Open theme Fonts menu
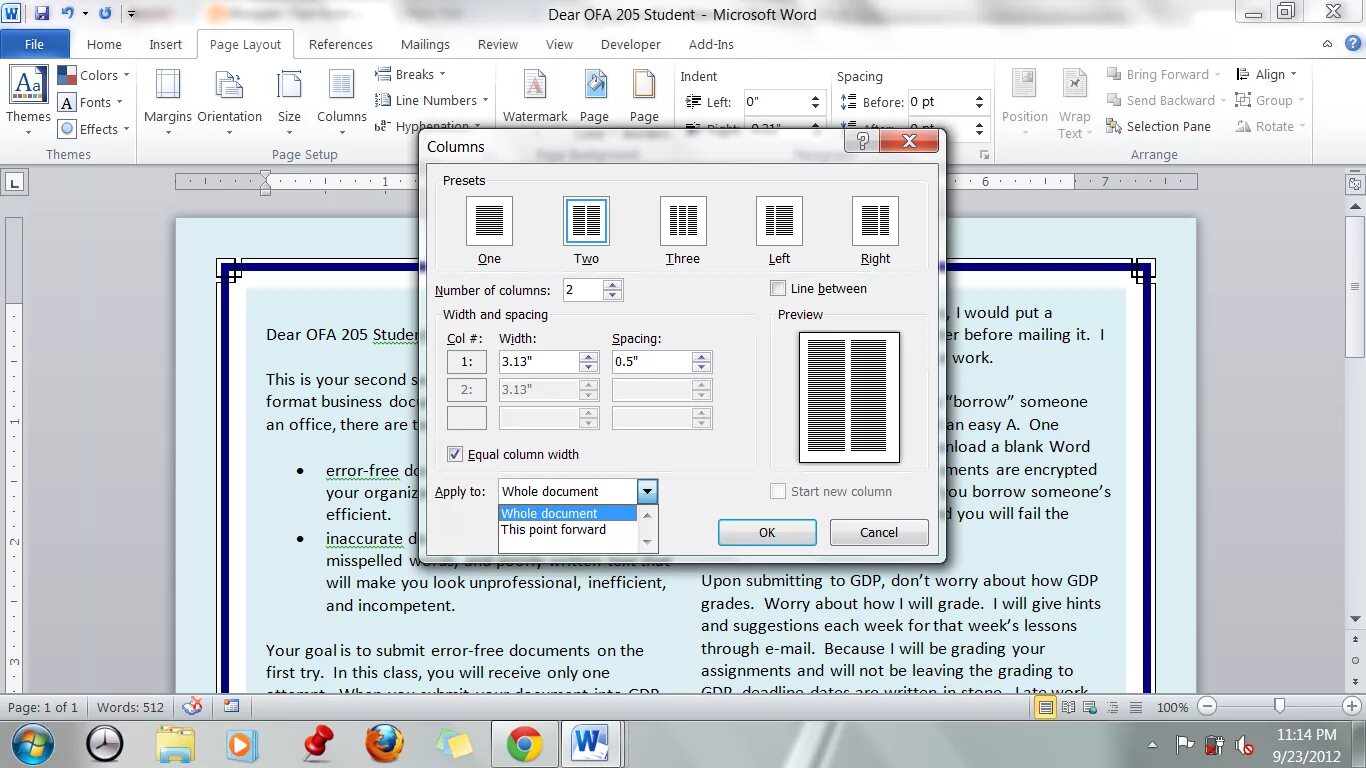This screenshot has height=768, width=1366. pos(90,102)
